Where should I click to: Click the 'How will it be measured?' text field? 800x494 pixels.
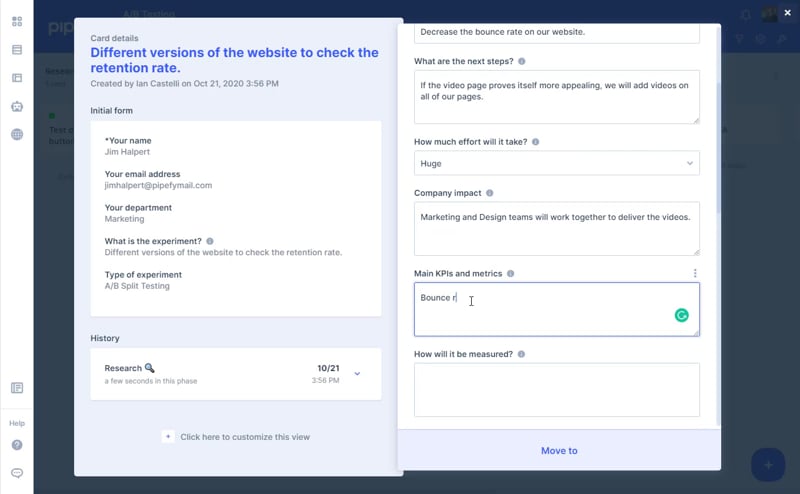click(x=557, y=389)
